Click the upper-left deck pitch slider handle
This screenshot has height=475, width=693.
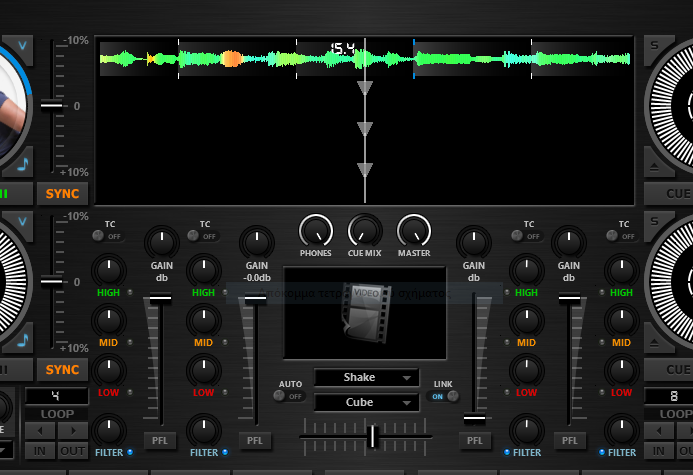click(51, 106)
